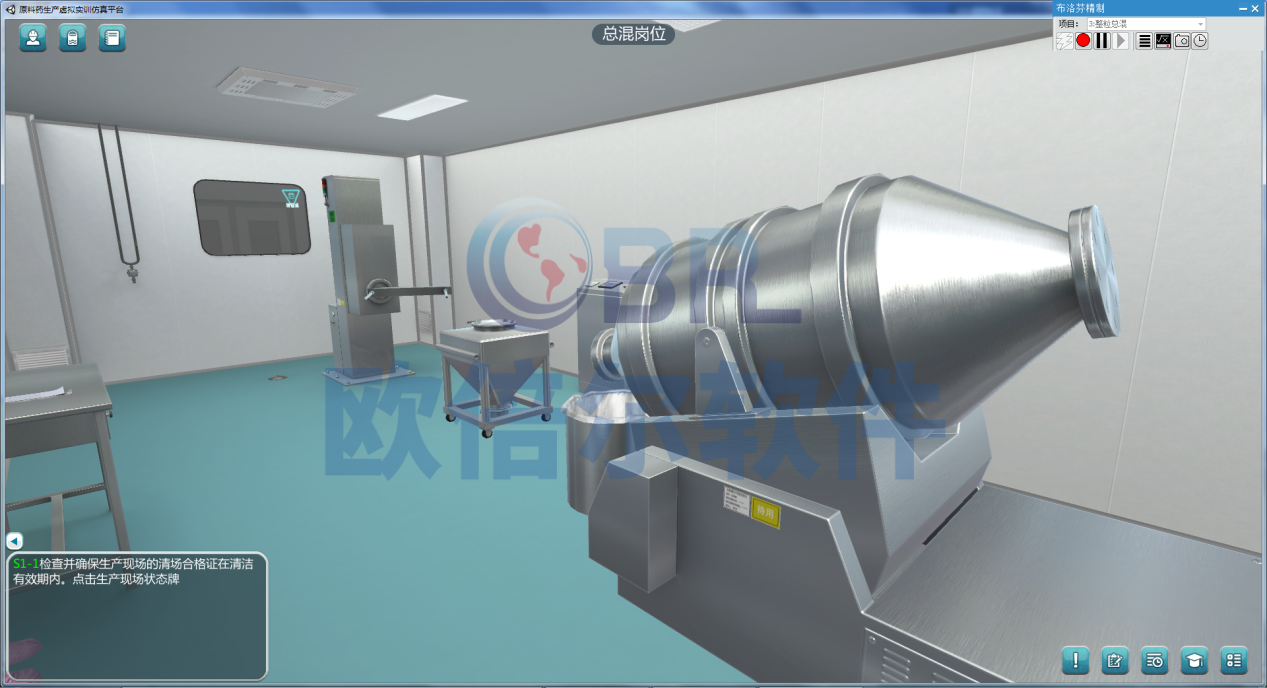The height and width of the screenshot is (688, 1267).
Task: Click the clock timer icon in toolbar
Action: (x=1199, y=41)
